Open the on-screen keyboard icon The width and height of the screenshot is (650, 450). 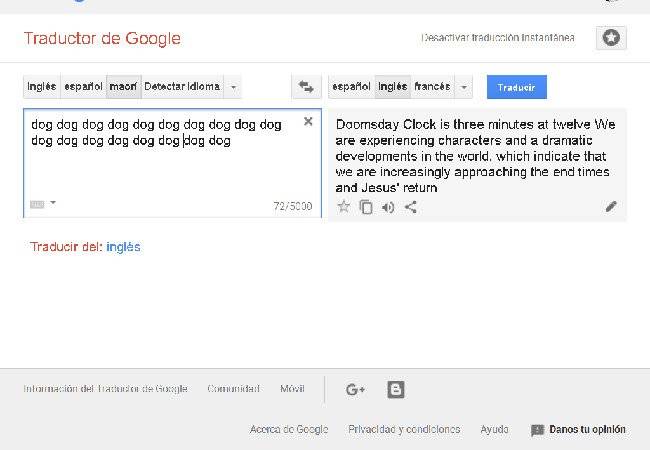click(37, 204)
